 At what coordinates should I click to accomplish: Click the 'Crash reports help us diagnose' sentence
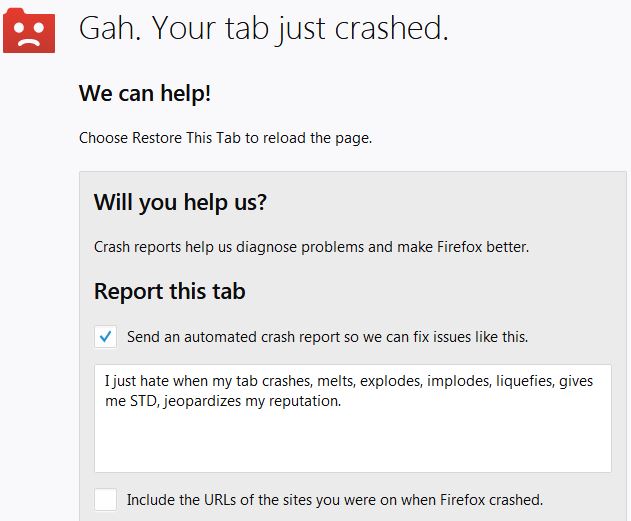click(x=311, y=247)
